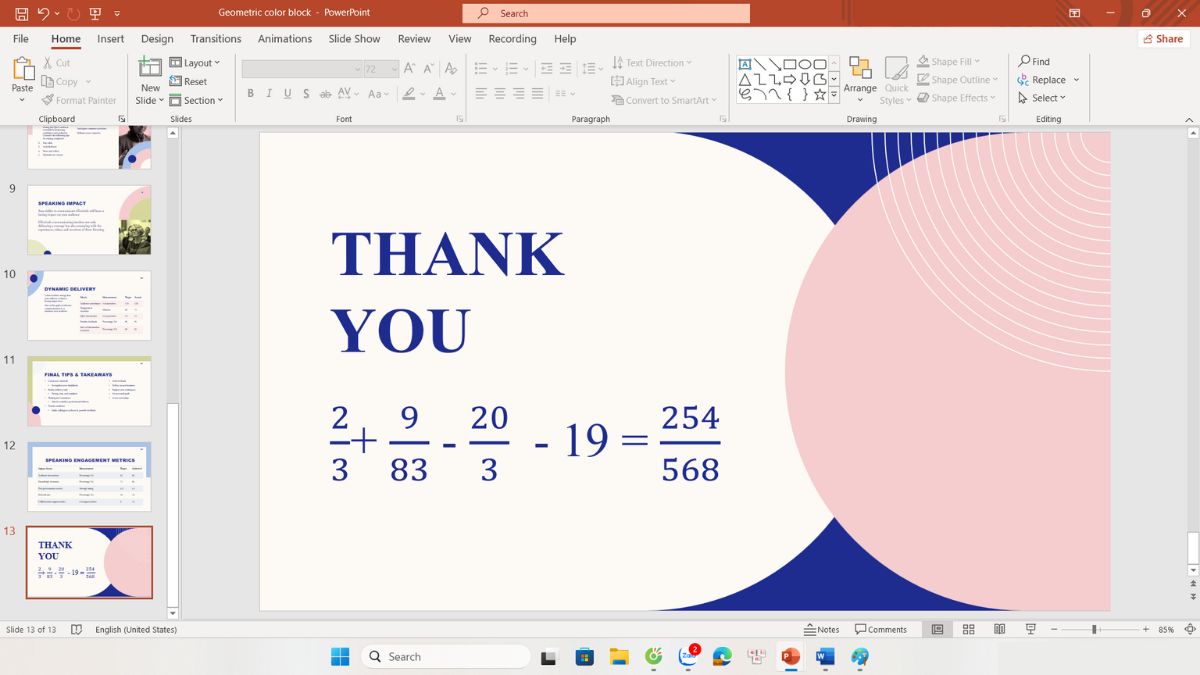1200x675 pixels.
Task: Select the Text Box shape in the shapes gallery
Action: click(x=745, y=63)
